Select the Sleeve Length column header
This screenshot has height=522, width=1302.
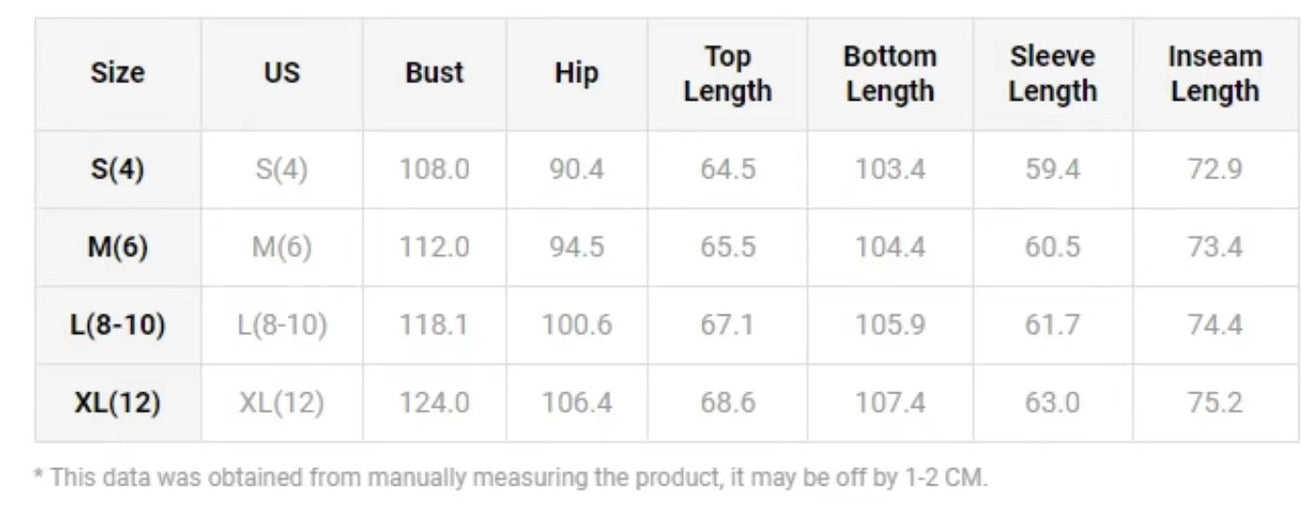(x=1052, y=73)
